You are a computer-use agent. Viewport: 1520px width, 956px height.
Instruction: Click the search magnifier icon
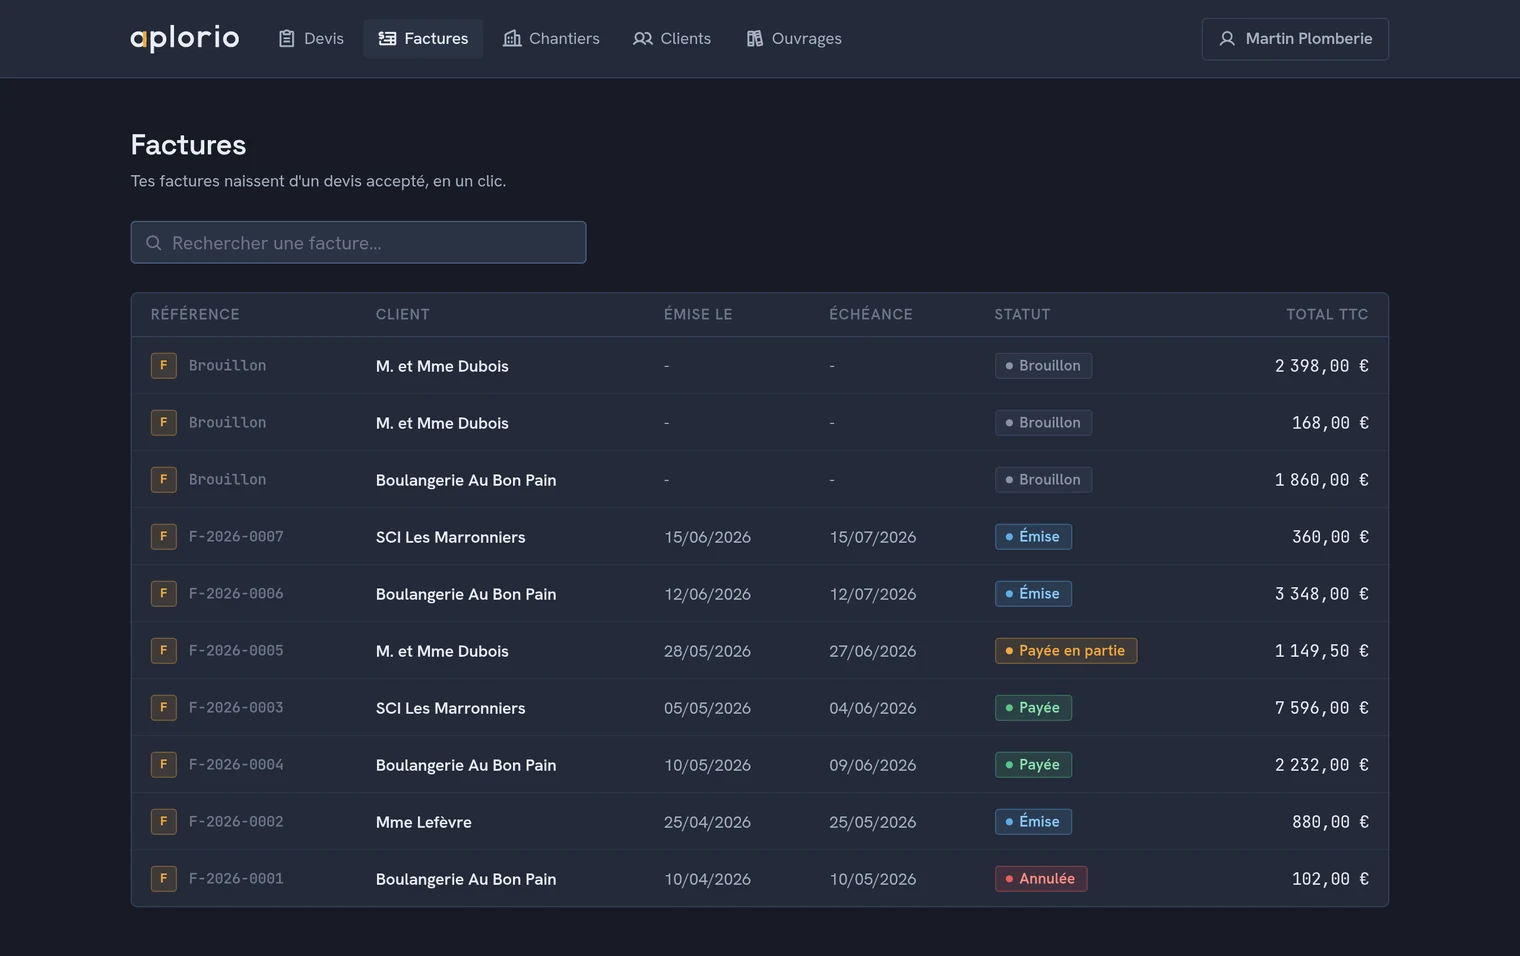154,243
